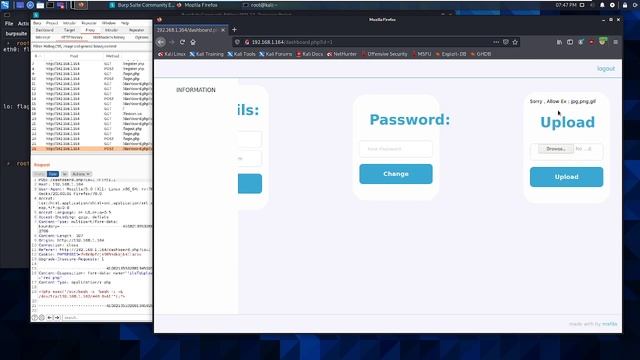Switch to Burp Target tab

pyautogui.click(x=69, y=30)
